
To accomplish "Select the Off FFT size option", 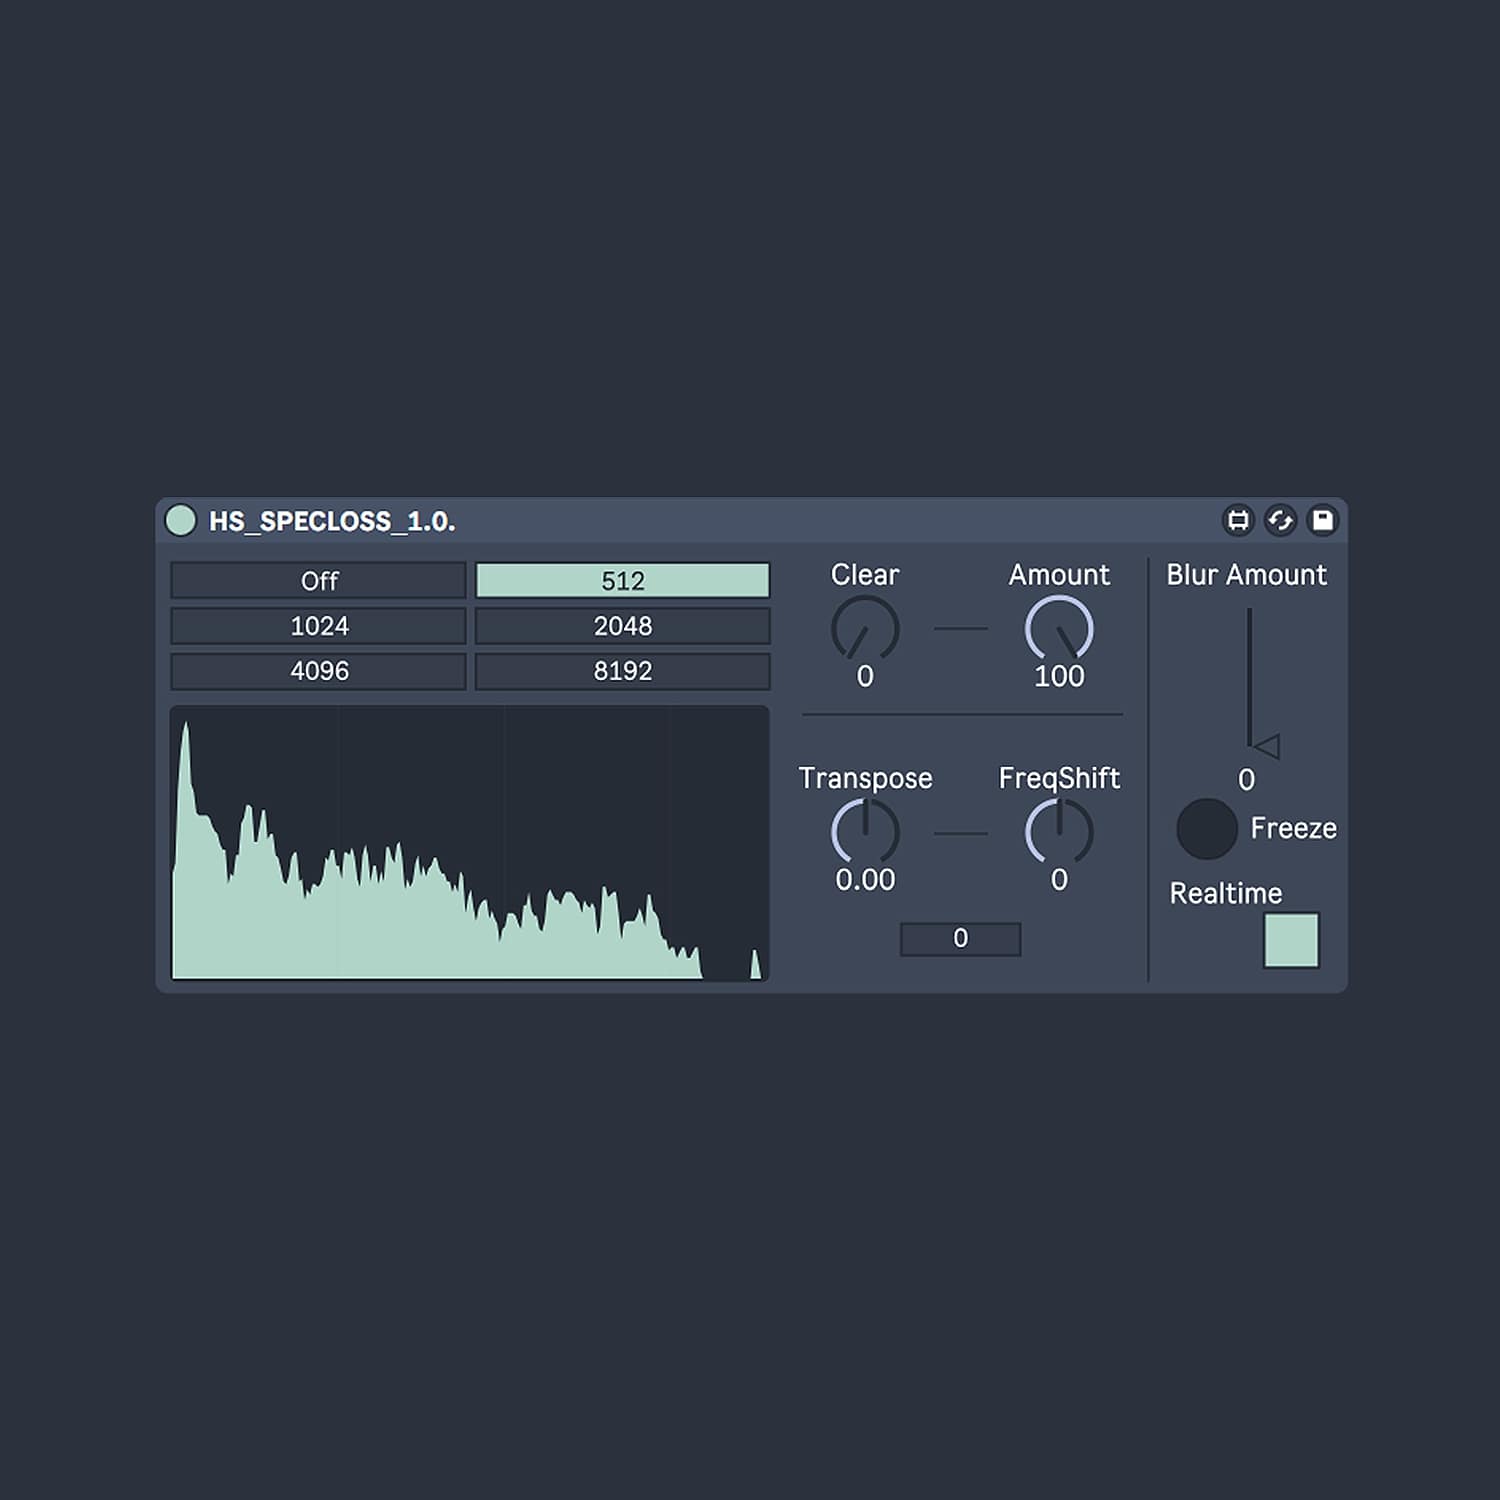I will 319,581.
